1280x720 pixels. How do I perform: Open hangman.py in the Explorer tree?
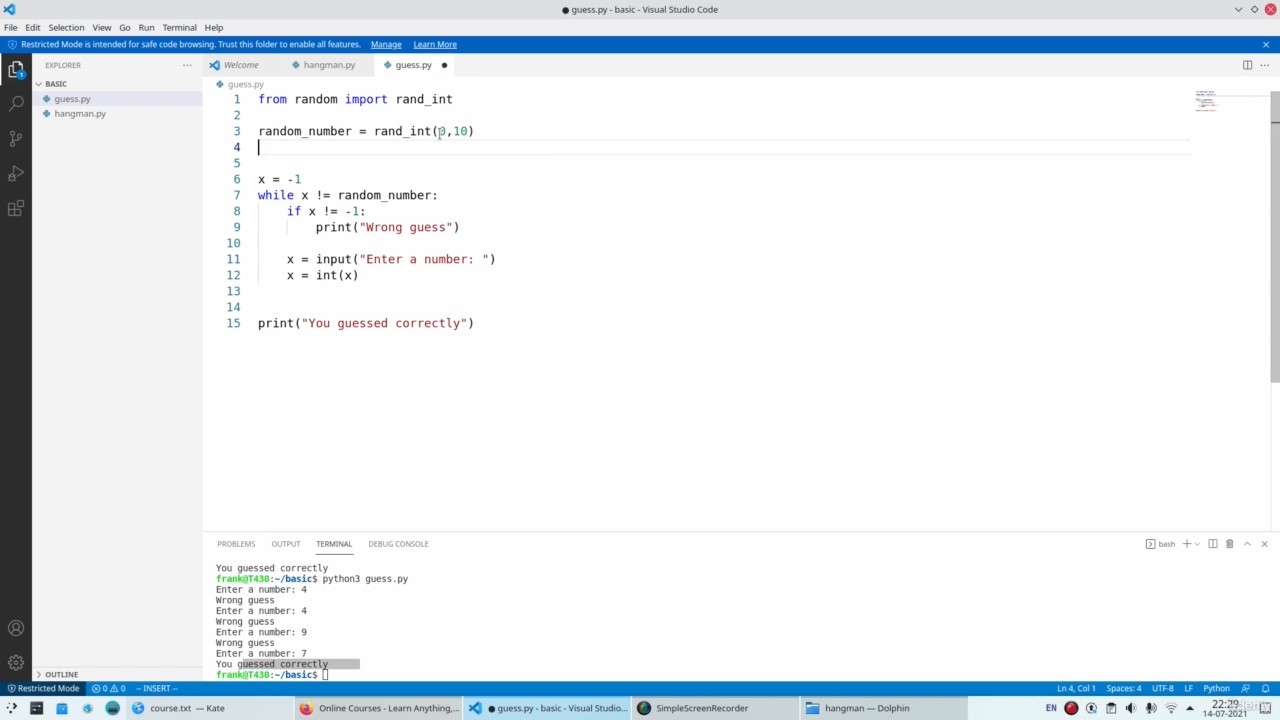tap(117, 114)
